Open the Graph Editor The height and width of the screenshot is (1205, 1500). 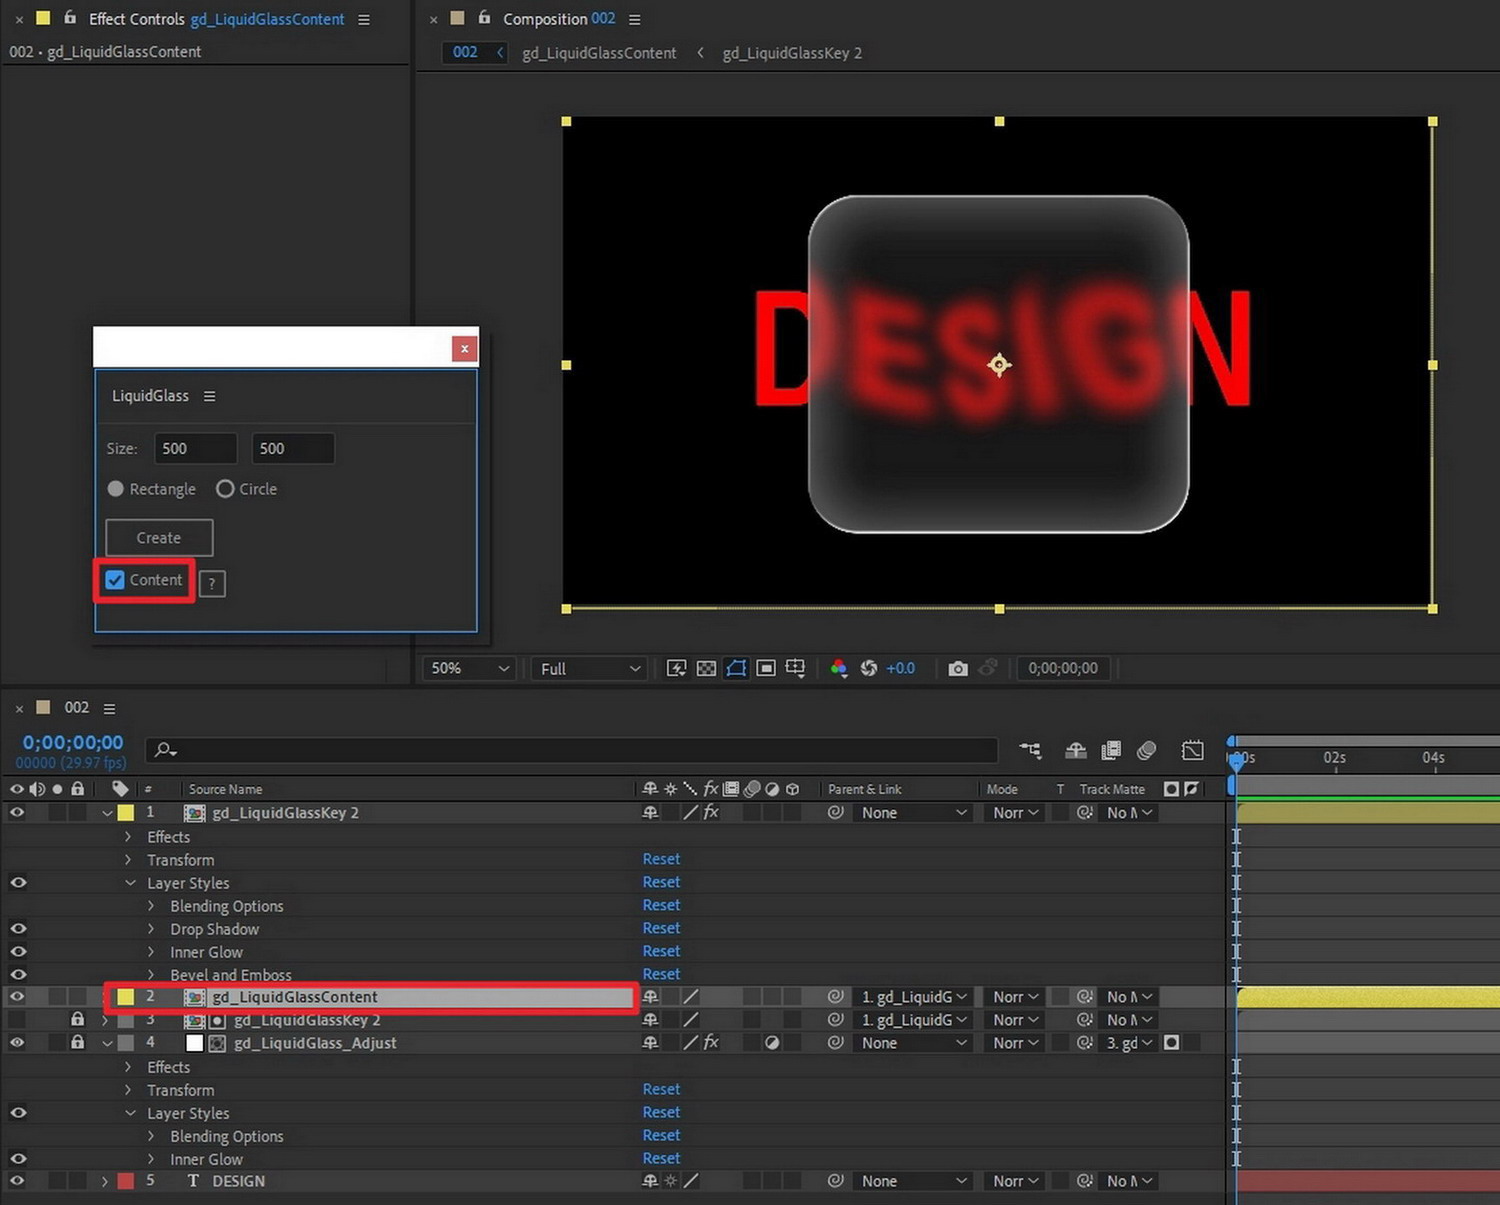pyautogui.click(x=1192, y=750)
